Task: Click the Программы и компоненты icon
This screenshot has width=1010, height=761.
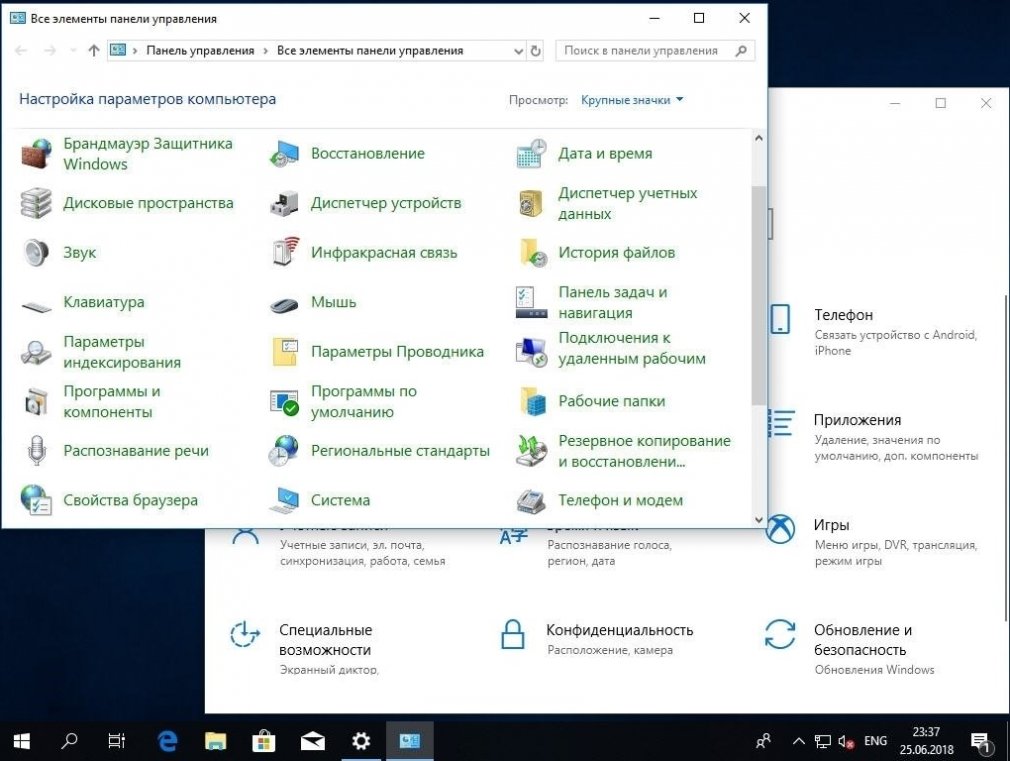Action: [36, 402]
